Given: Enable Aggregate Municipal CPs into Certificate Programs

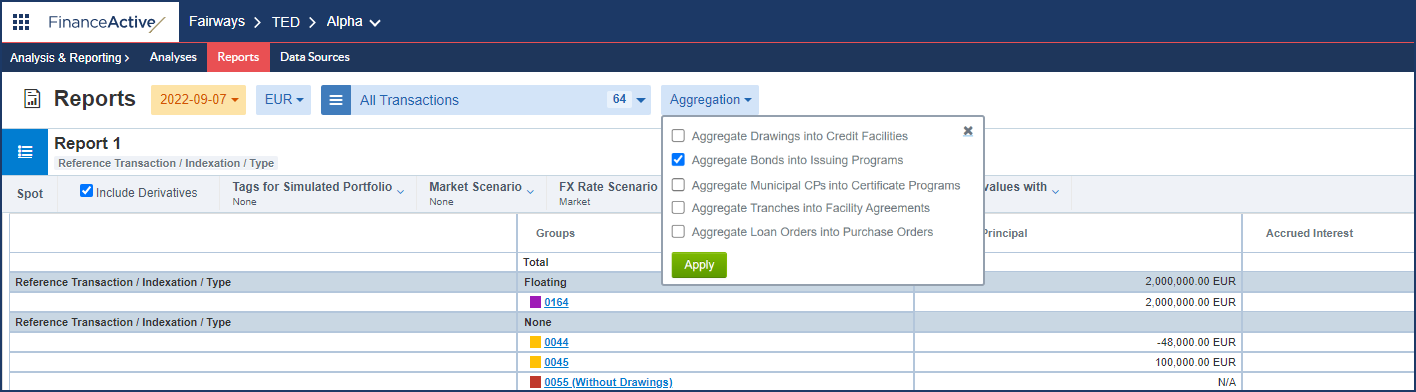Looking at the screenshot, I should (679, 185).
